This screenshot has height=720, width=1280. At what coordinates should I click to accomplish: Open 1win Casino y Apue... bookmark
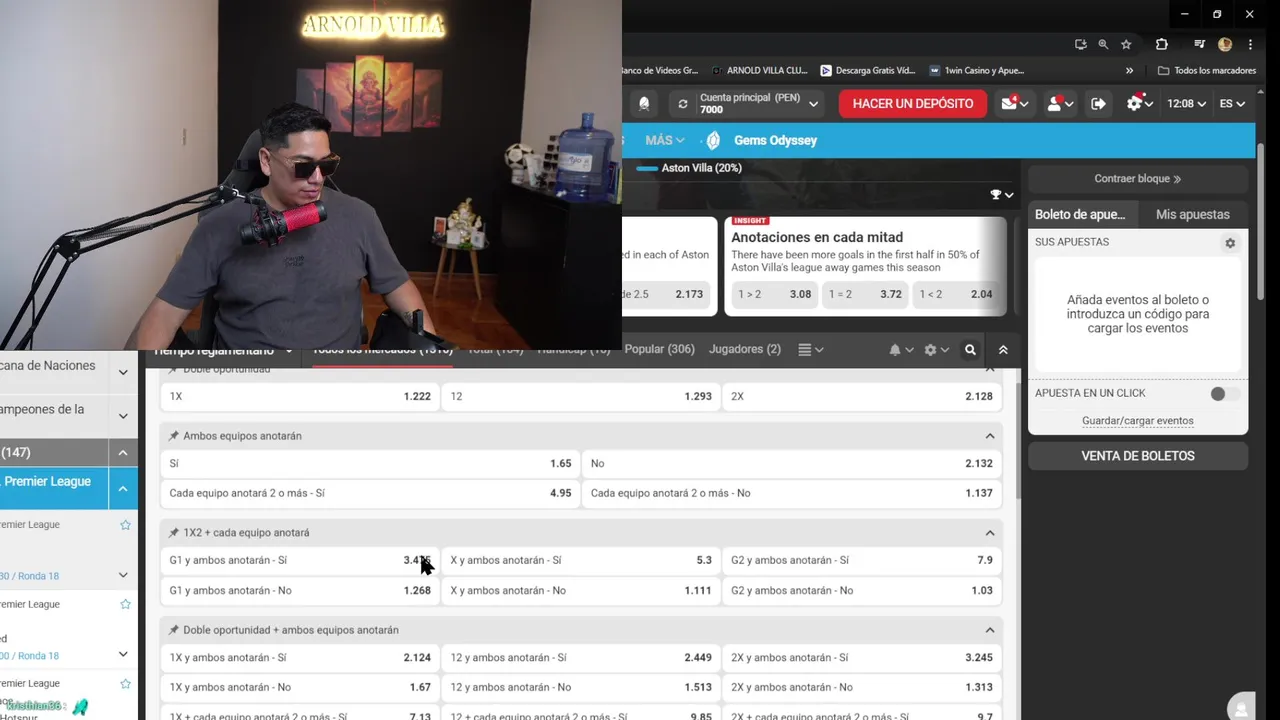977,71
